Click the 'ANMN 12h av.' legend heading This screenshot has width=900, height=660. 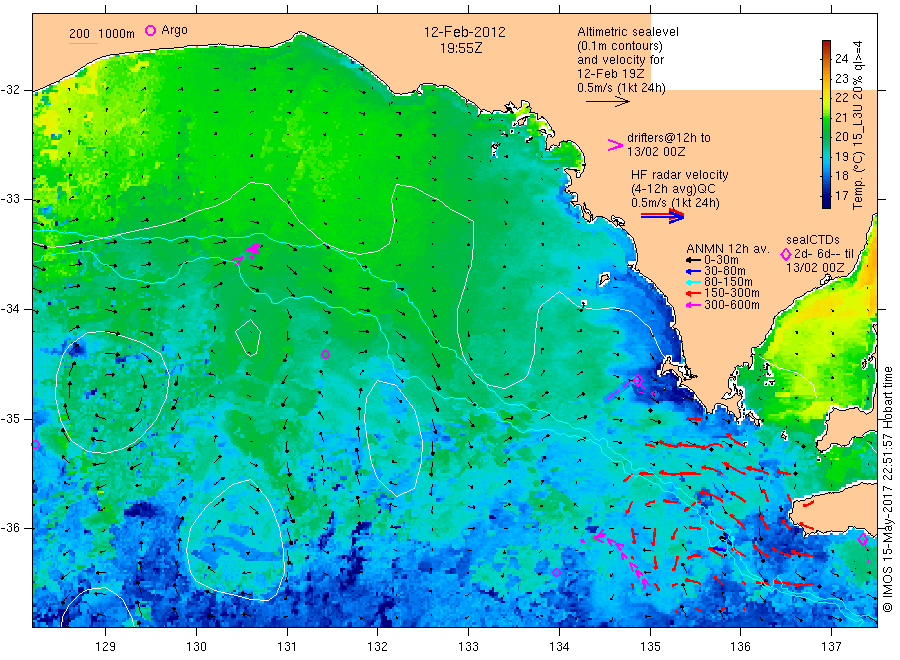point(727,249)
